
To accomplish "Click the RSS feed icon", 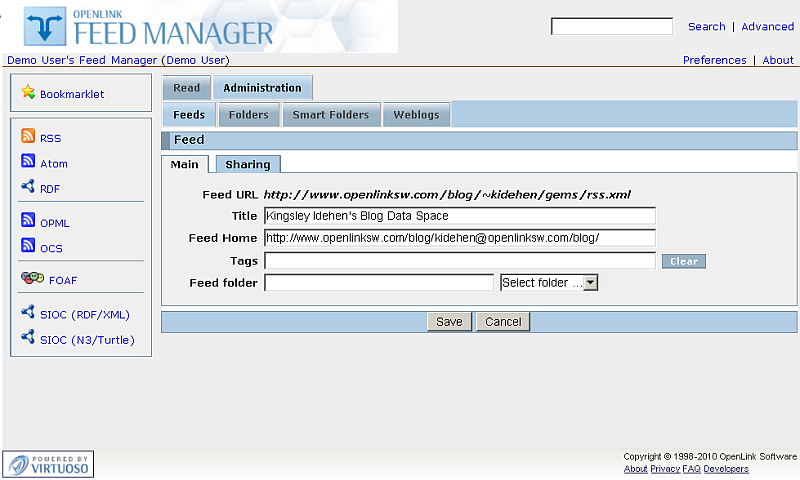I will tap(28, 137).
